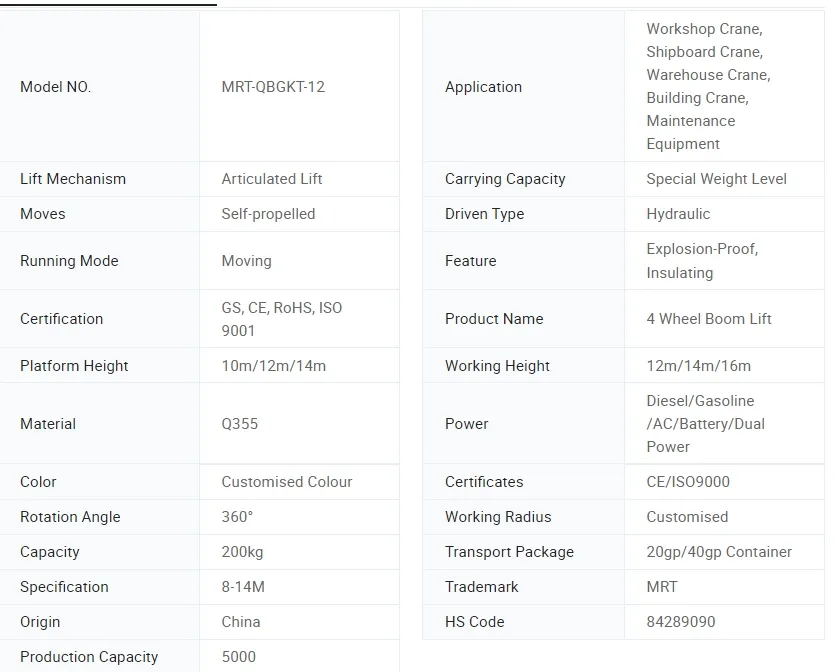
Task: Click the 360° rotation angle value
Action: click(x=238, y=517)
